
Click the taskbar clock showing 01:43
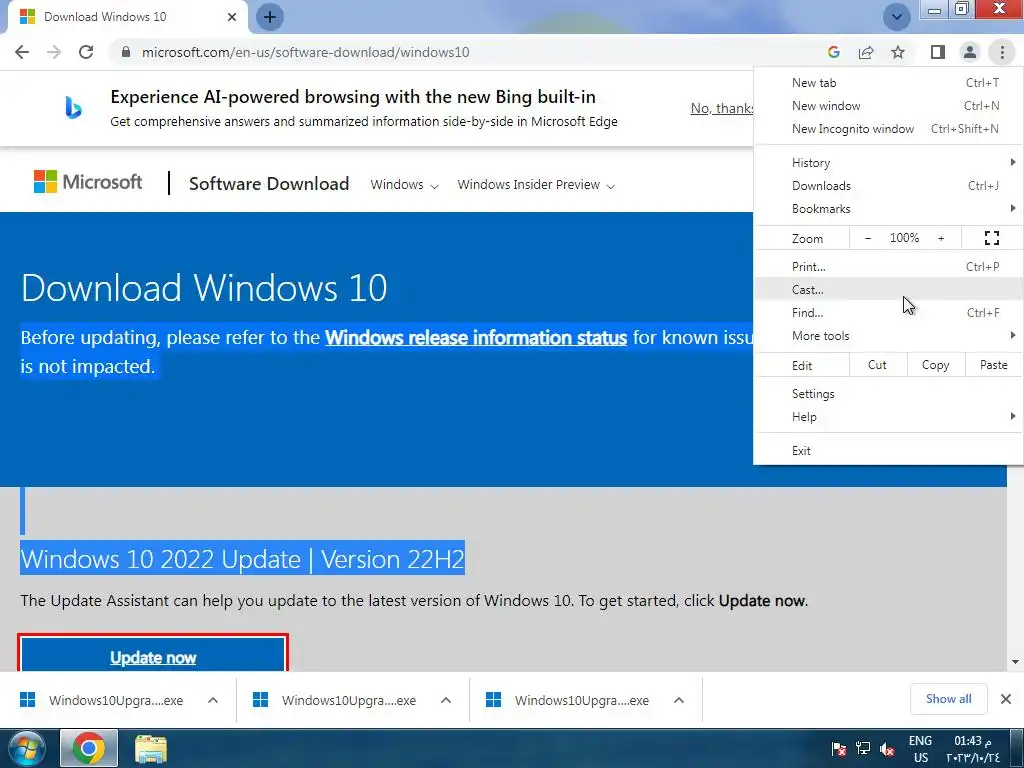tap(972, 749)
